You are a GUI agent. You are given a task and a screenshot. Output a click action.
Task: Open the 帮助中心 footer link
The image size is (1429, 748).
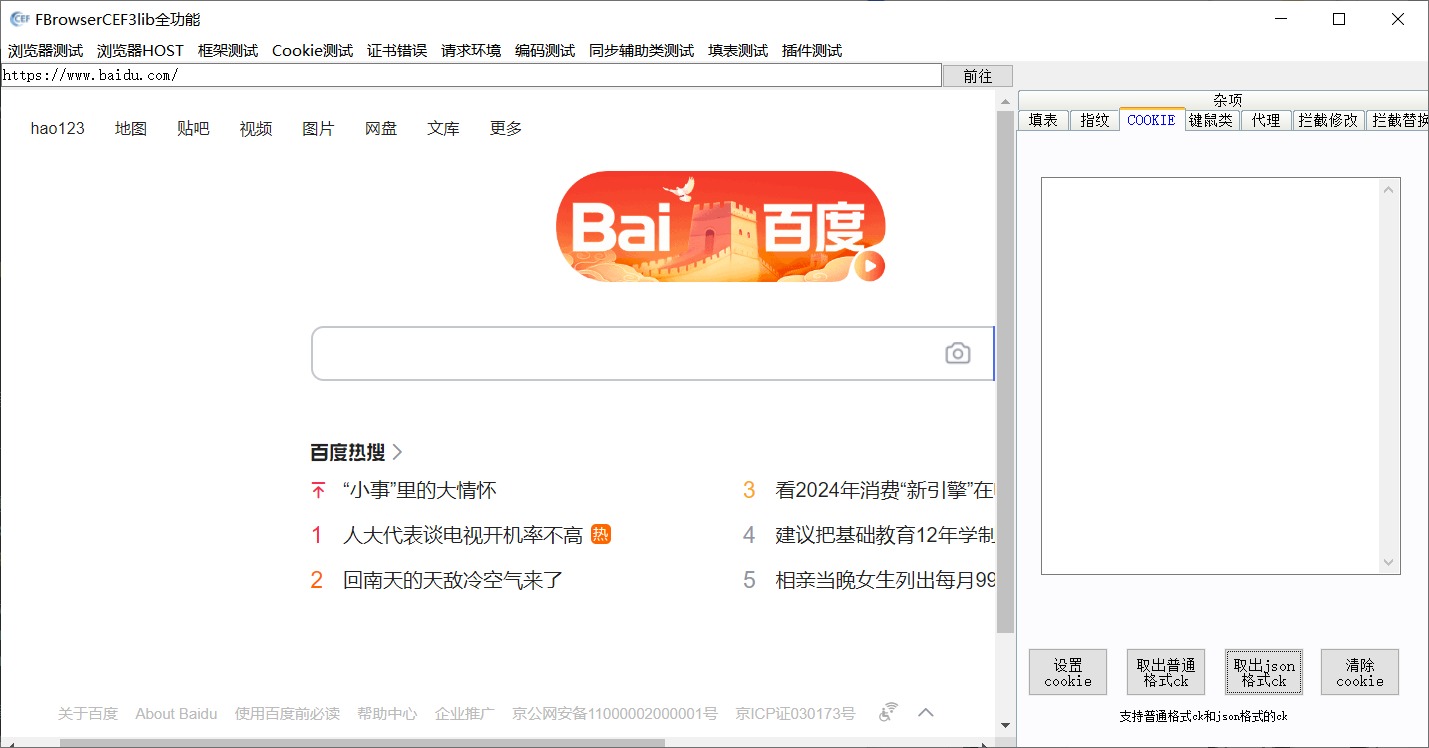pos(387,713)
